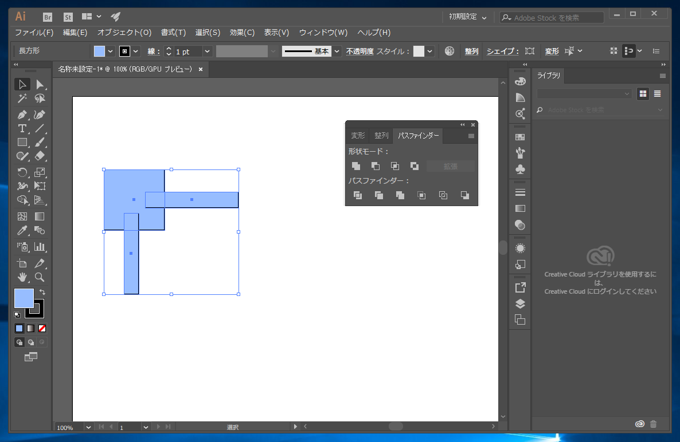Select the Lasso tool
Screen dimensions: 680x442
(39, 98)
